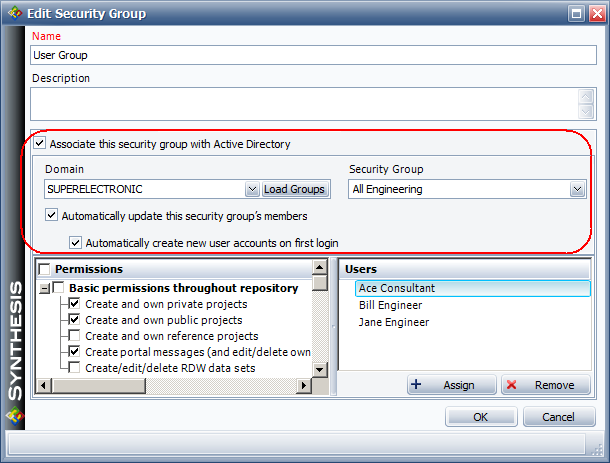Open the Security Group dropdown
610x463 pixels.
pos(577,189)
